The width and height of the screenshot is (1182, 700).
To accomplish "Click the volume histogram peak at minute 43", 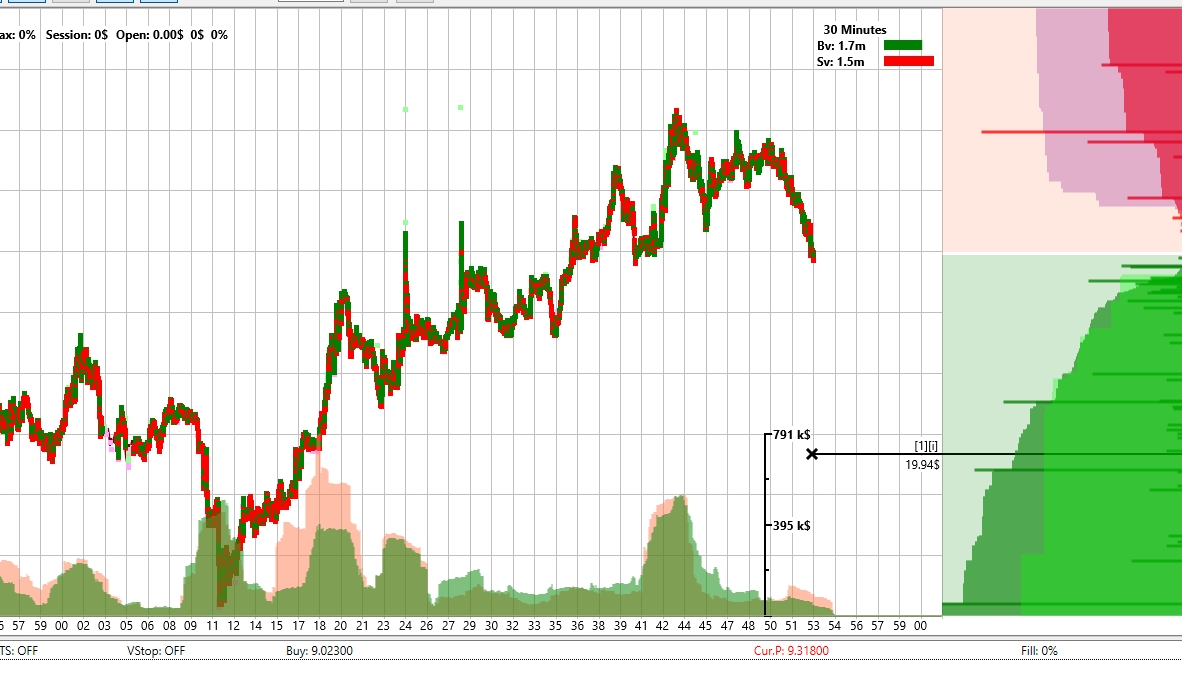I will click(x=681, y=500).
